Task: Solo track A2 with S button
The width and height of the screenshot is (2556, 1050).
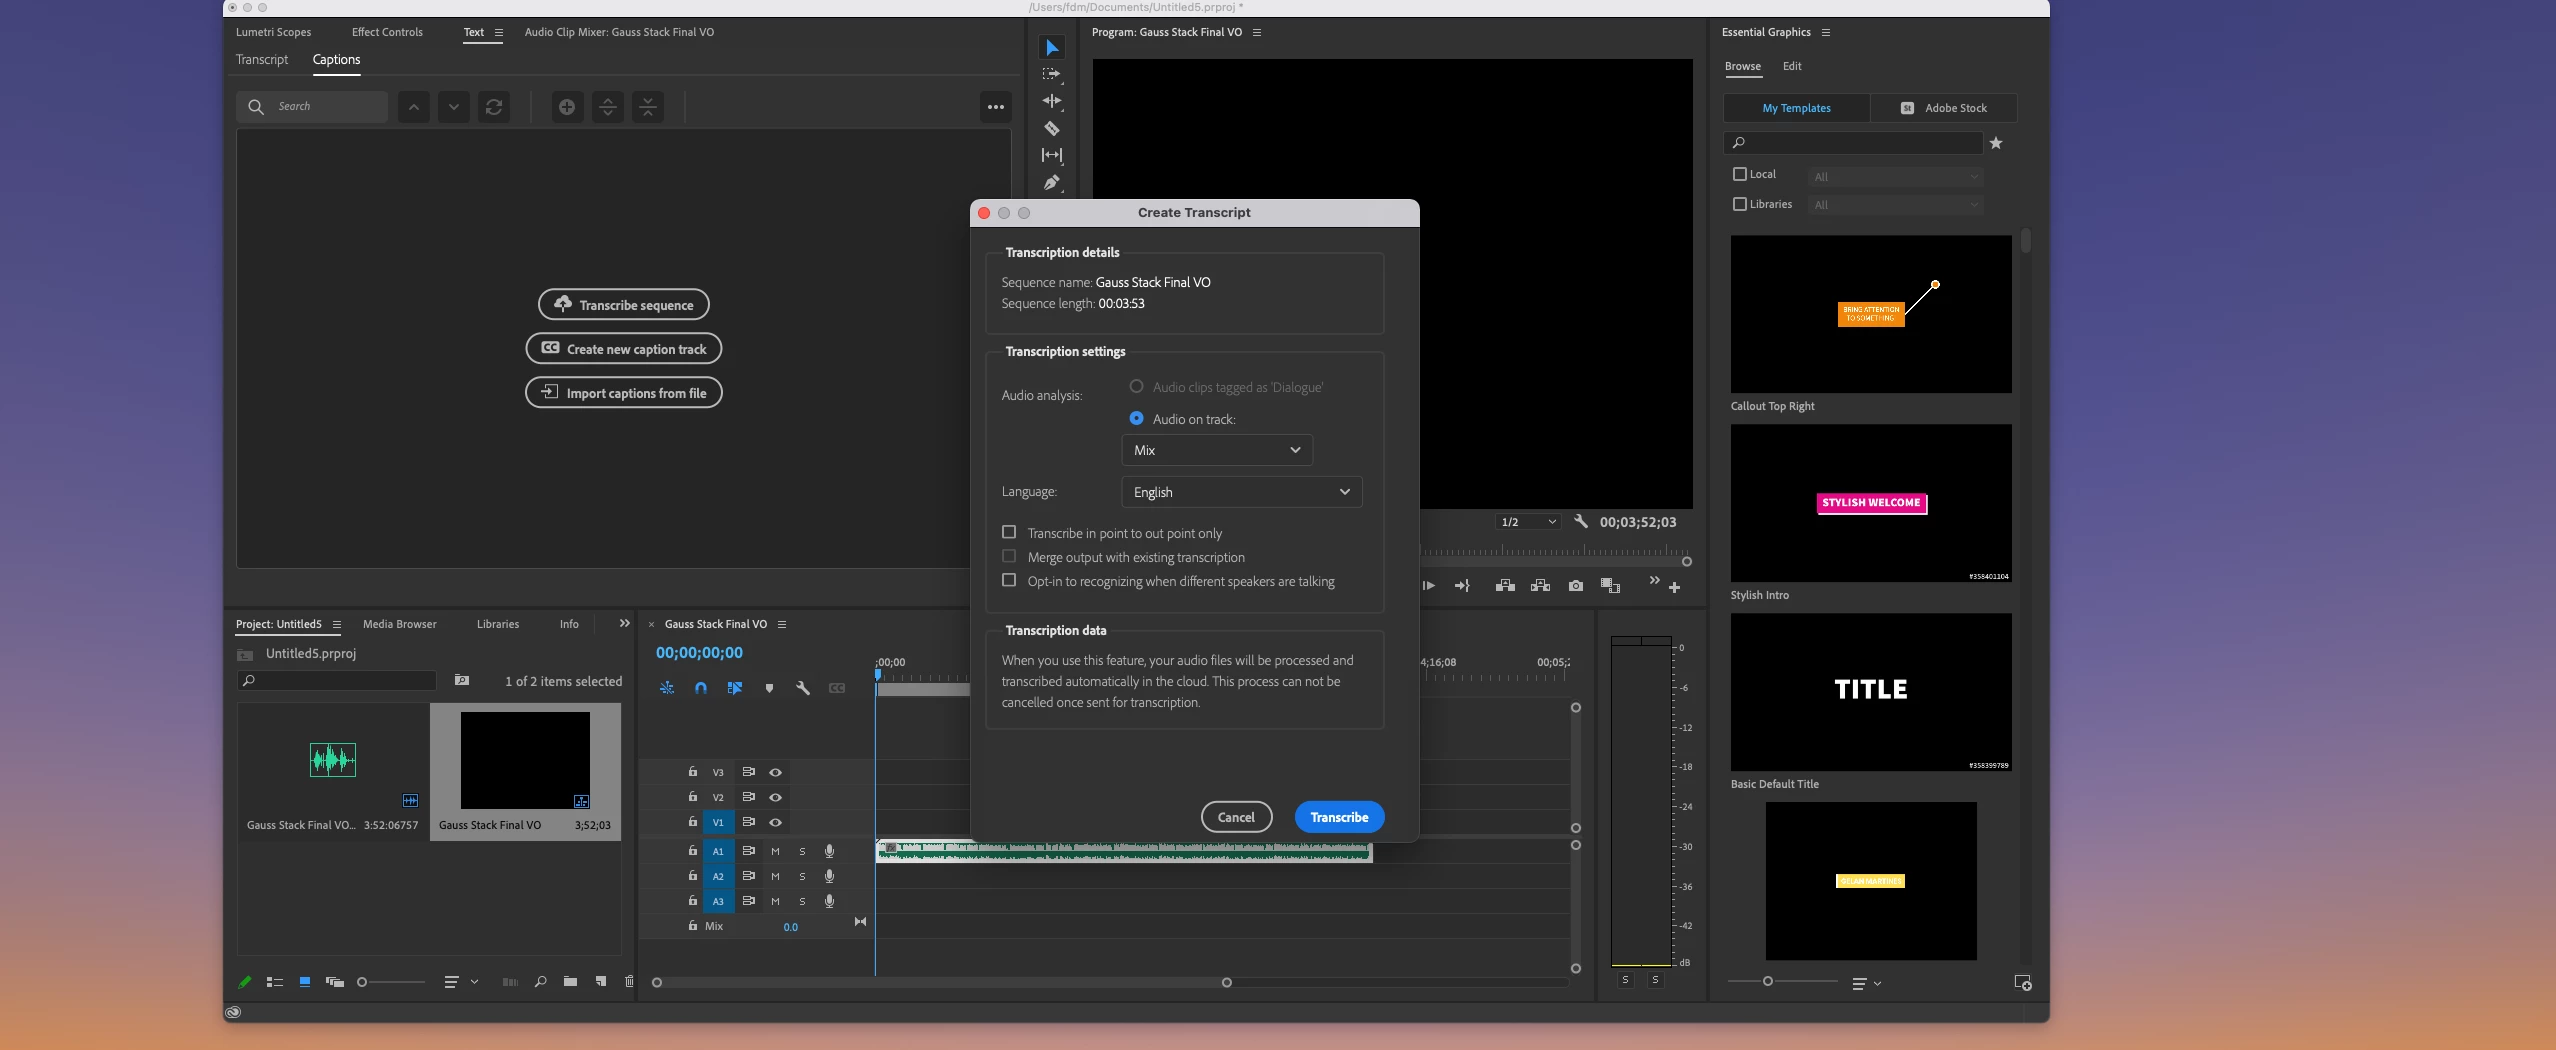Action: (802, 876)
